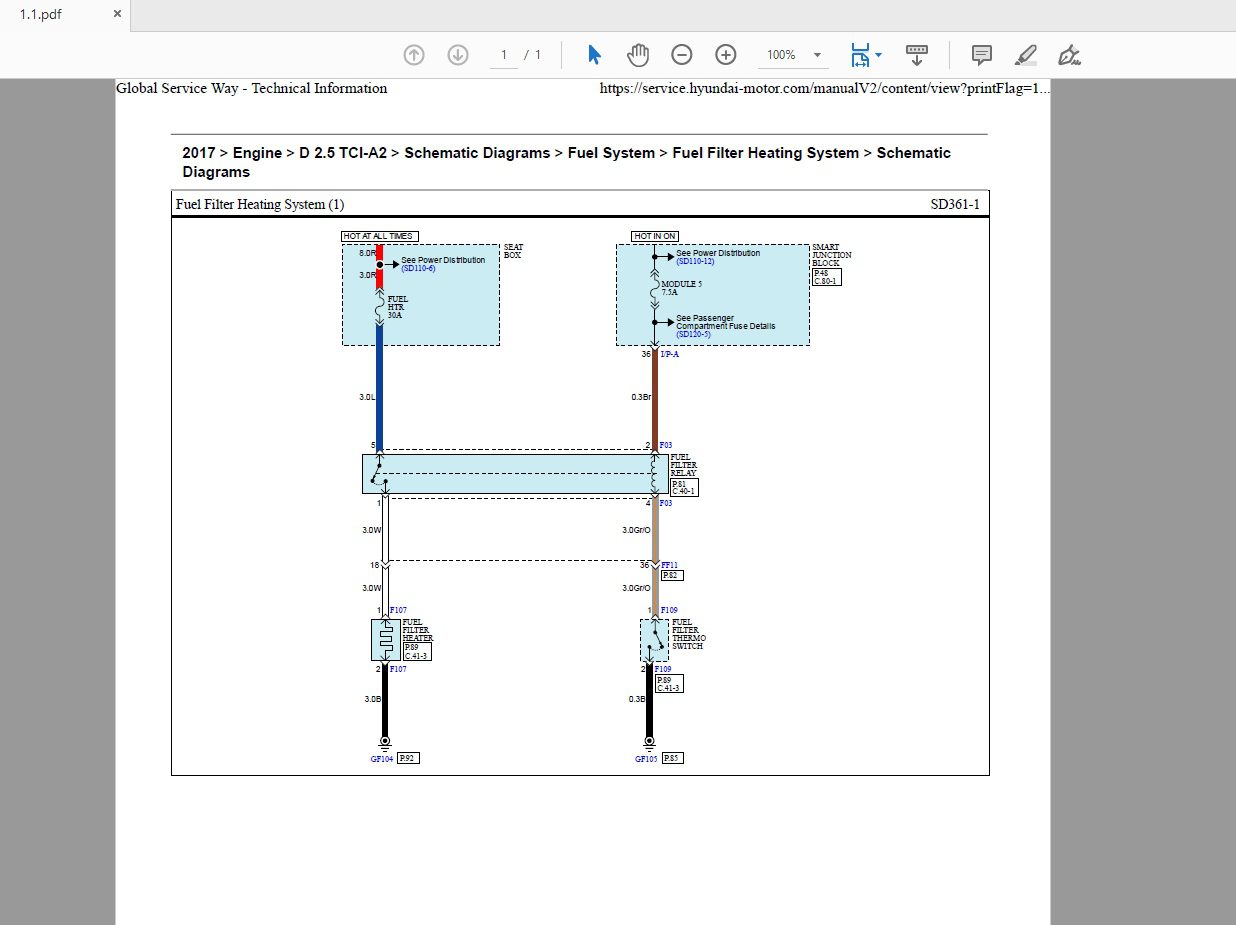Activate the hand pan tool

(638, 55)
